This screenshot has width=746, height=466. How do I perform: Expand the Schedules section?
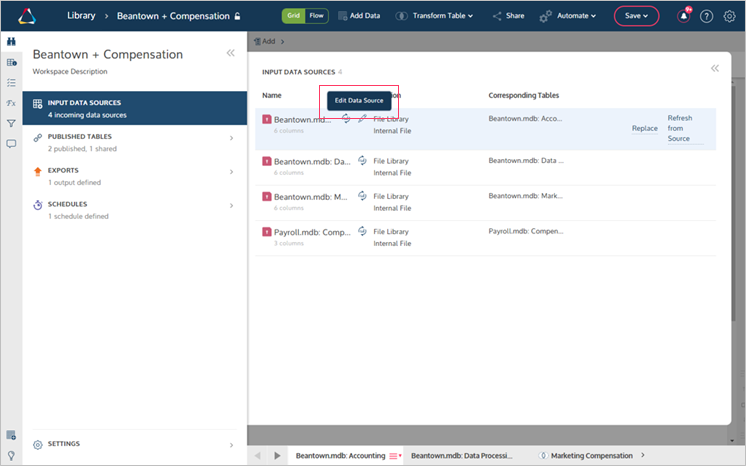tap(231, 206)
